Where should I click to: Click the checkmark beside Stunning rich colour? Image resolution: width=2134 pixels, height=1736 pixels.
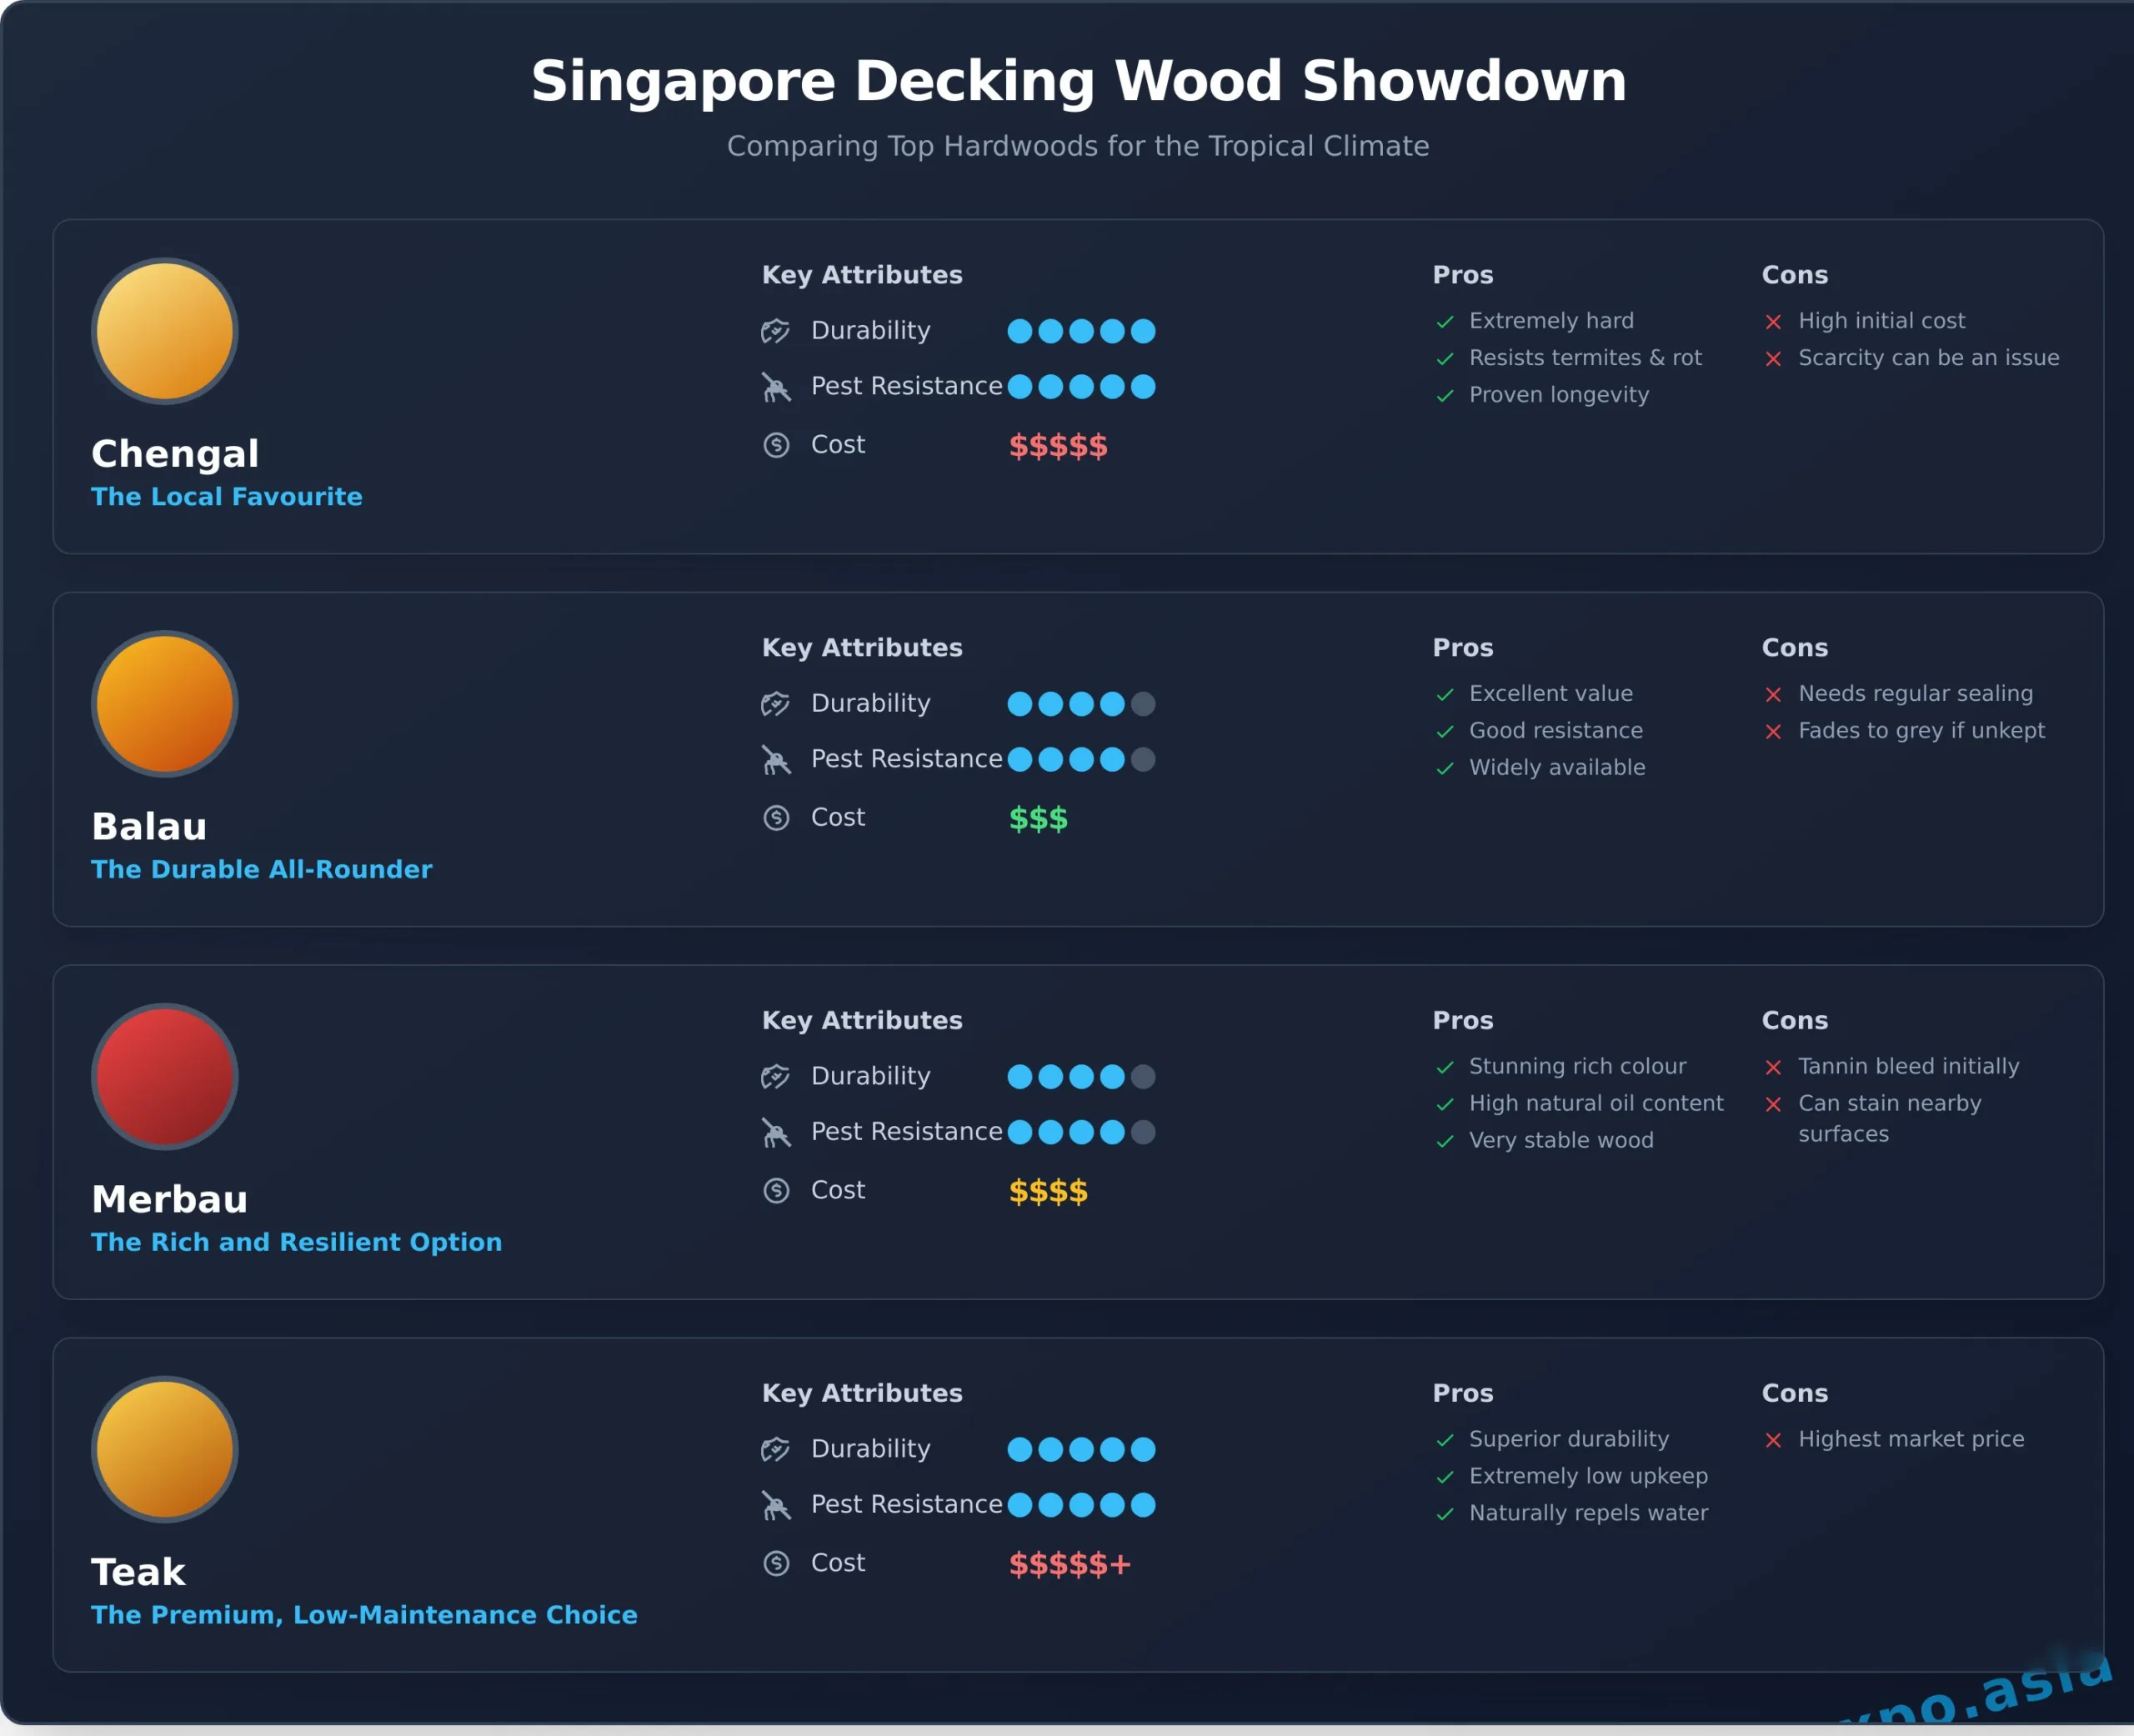pos(1445,1068)
